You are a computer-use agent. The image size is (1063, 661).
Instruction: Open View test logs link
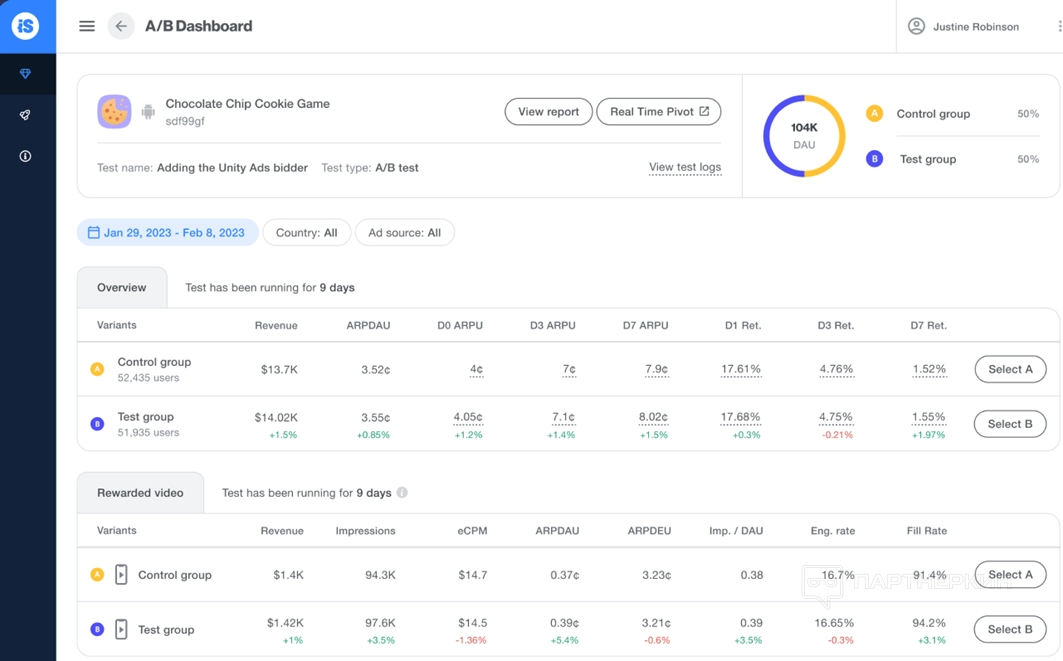[685, 168]
